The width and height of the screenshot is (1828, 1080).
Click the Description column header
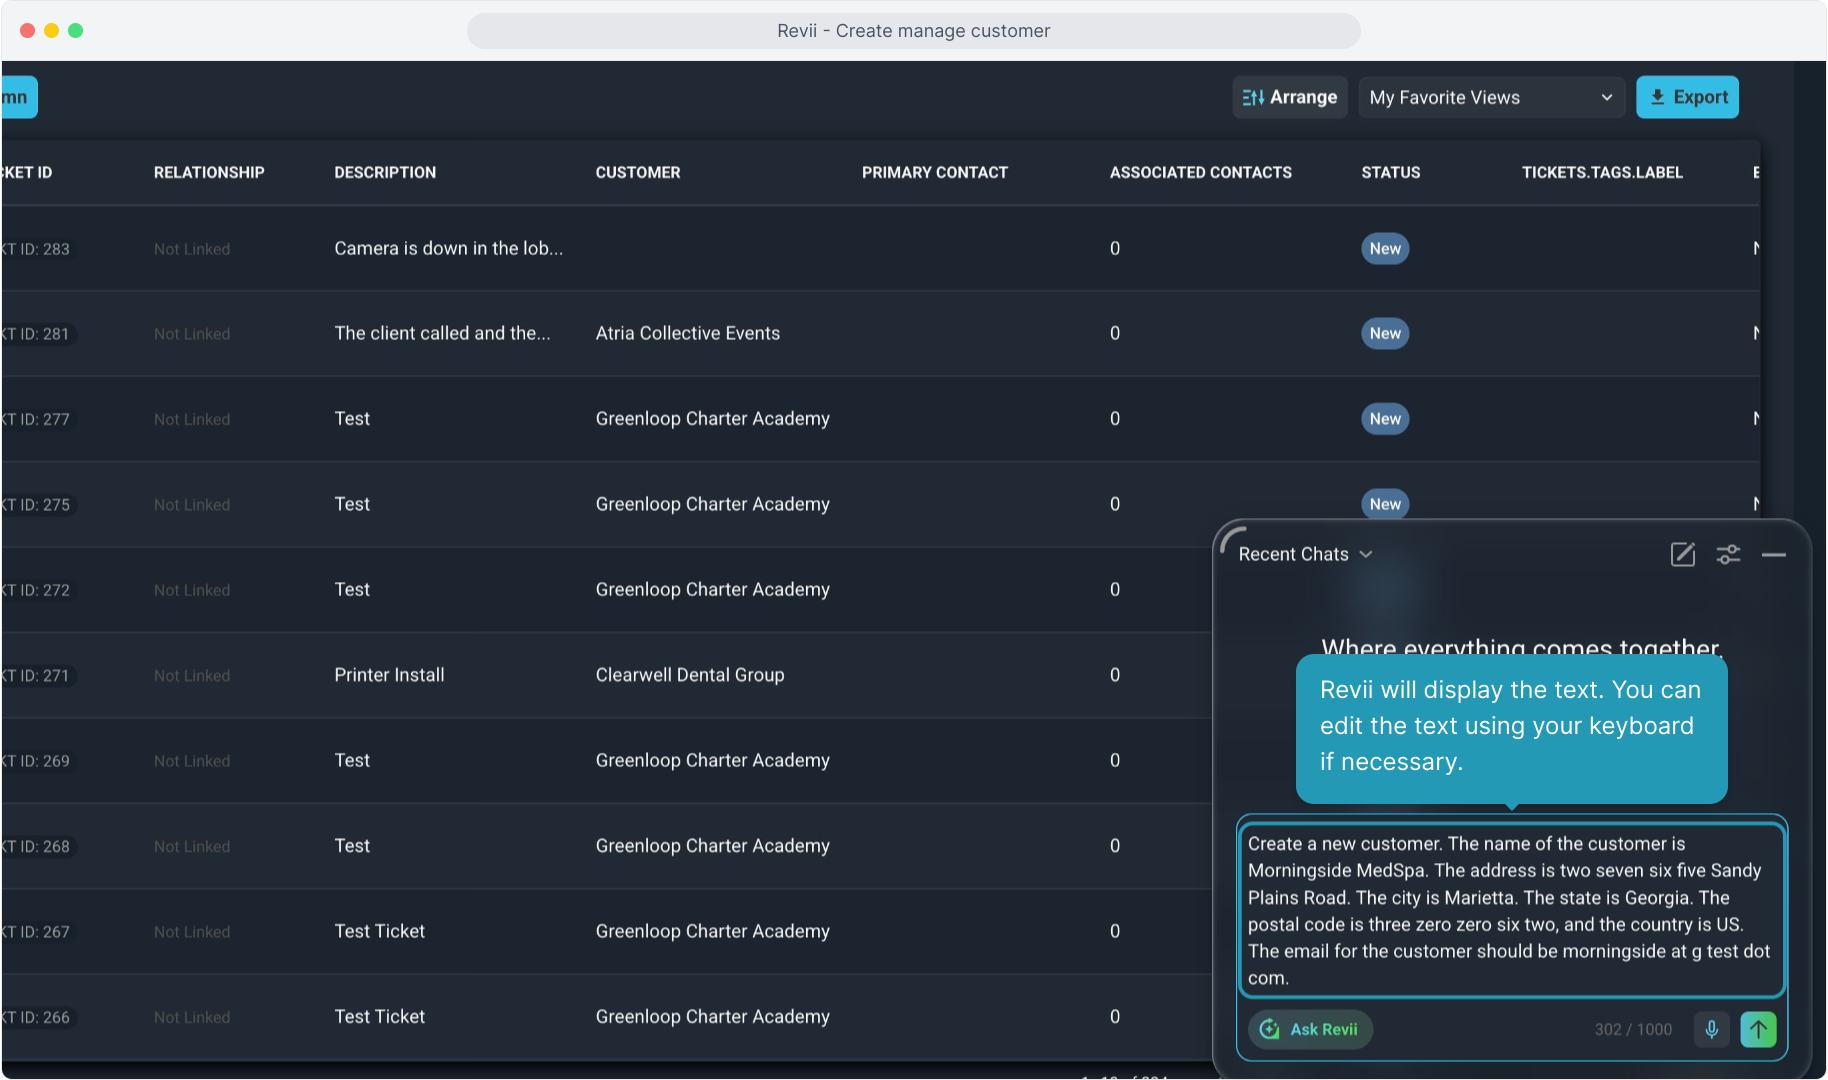pos(385,172)
